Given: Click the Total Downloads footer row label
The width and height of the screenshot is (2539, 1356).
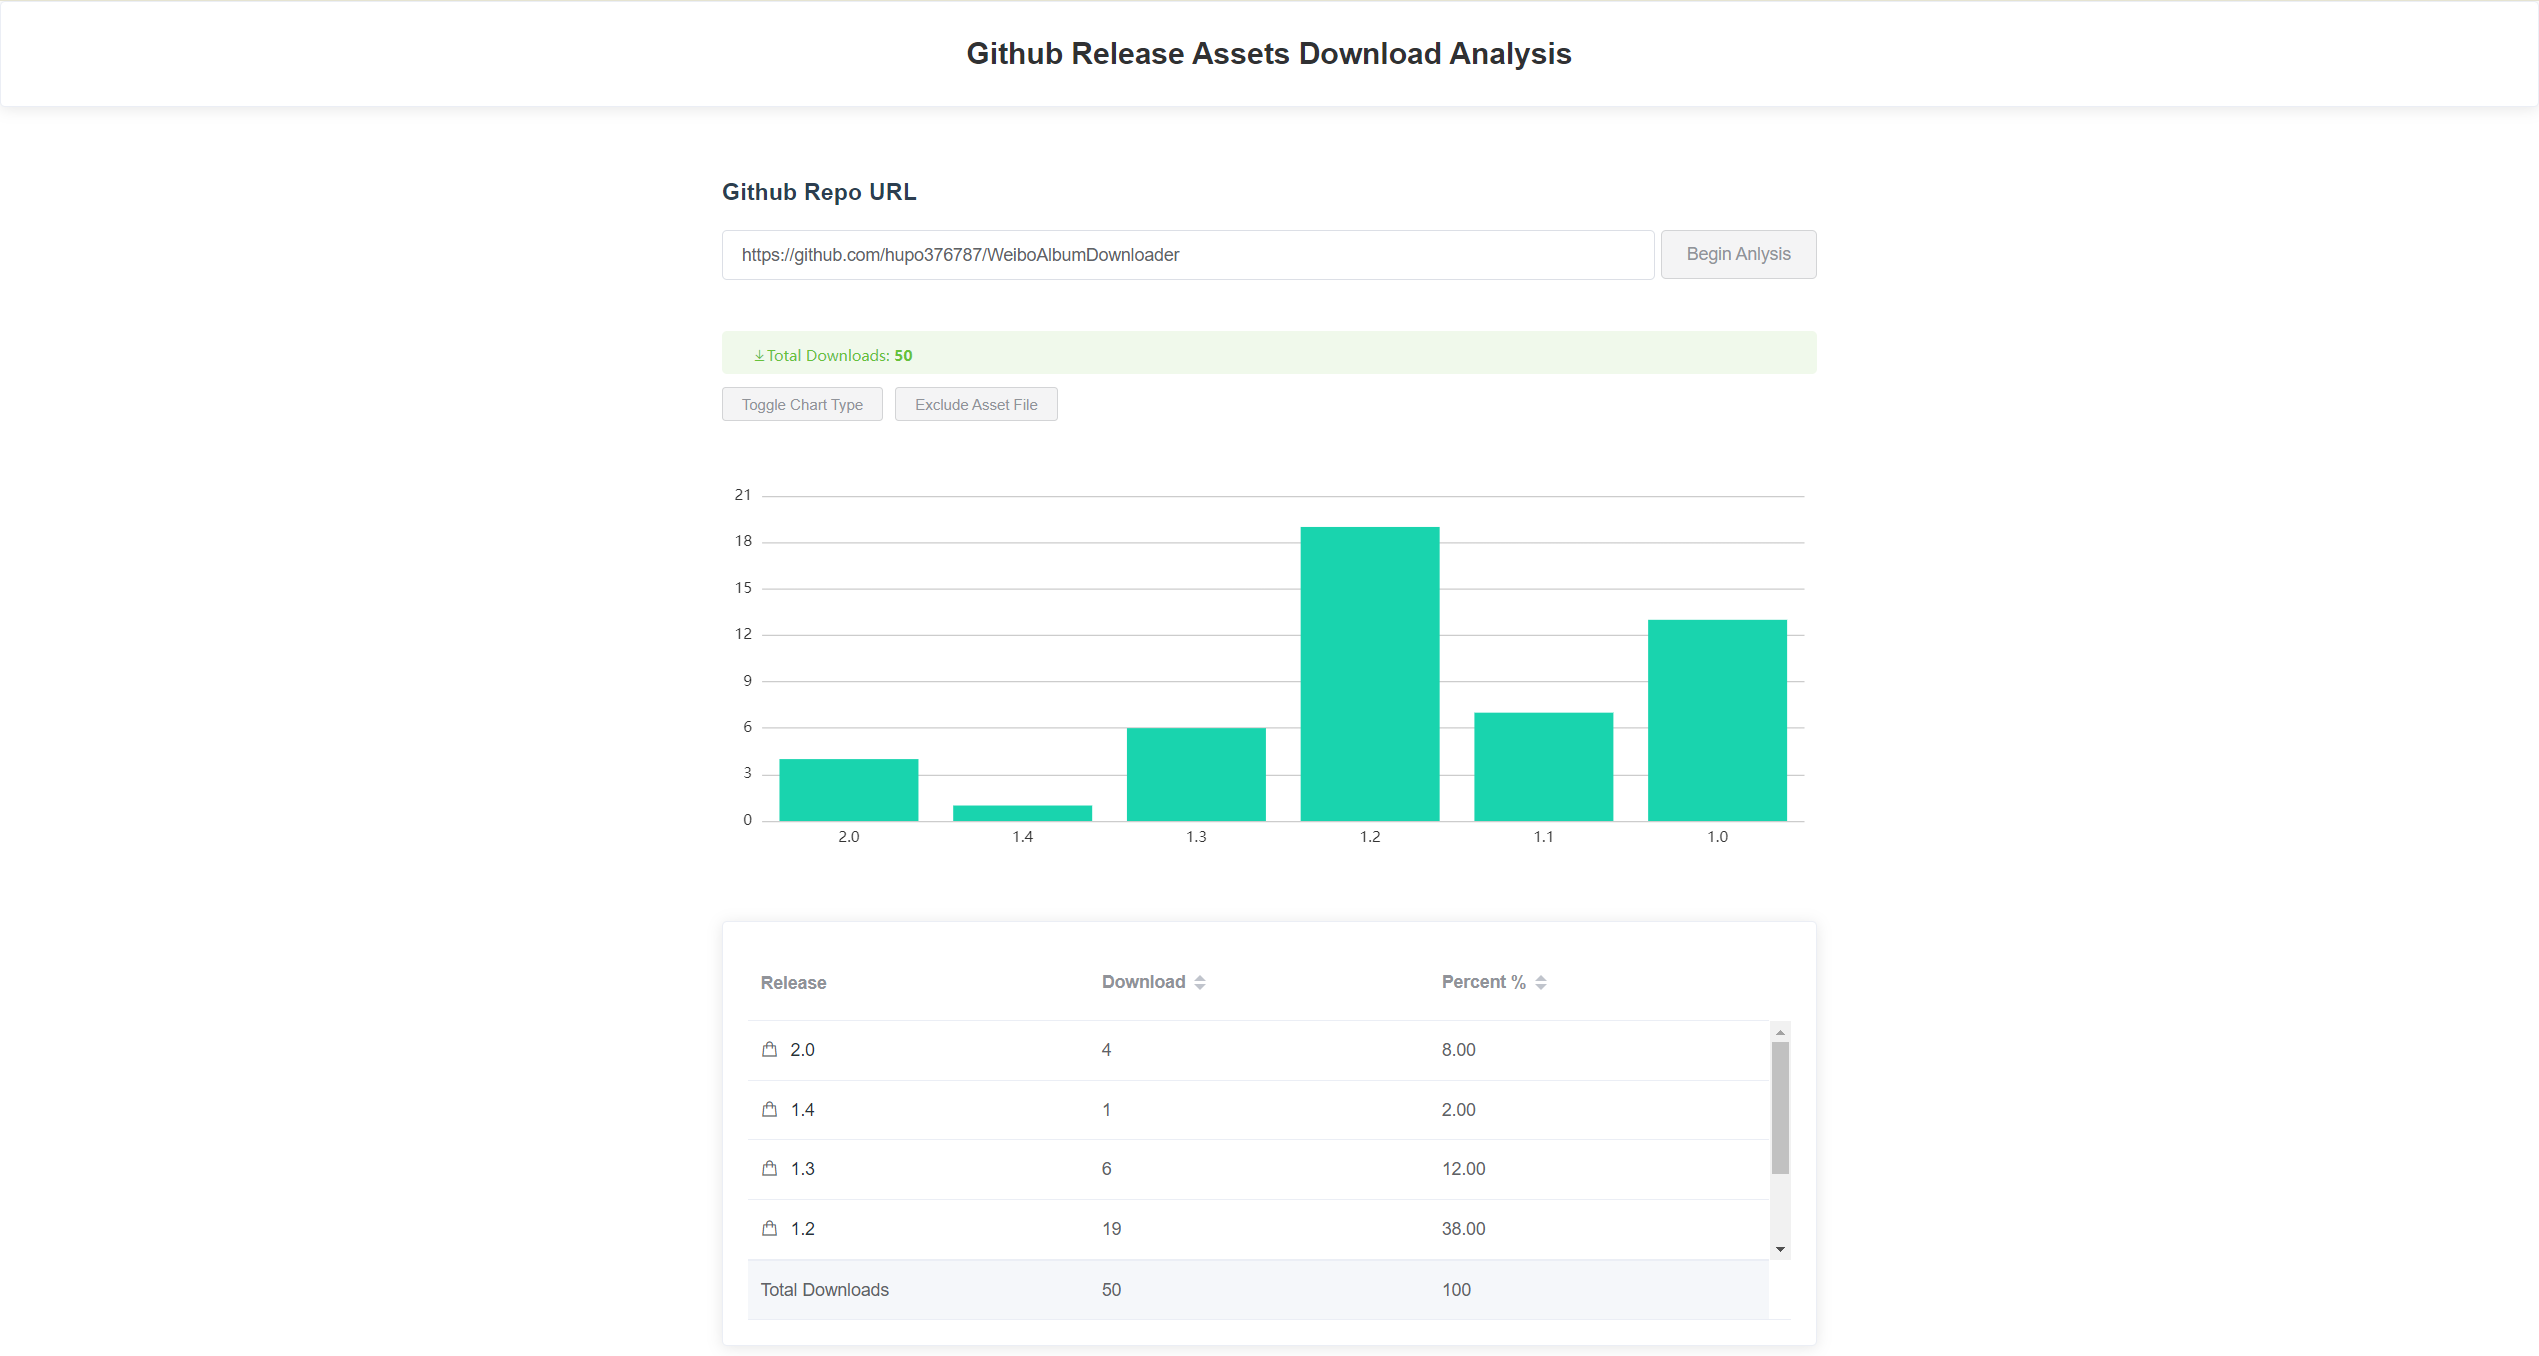Looking at the screenshot, I should (x=824, y=1290).
